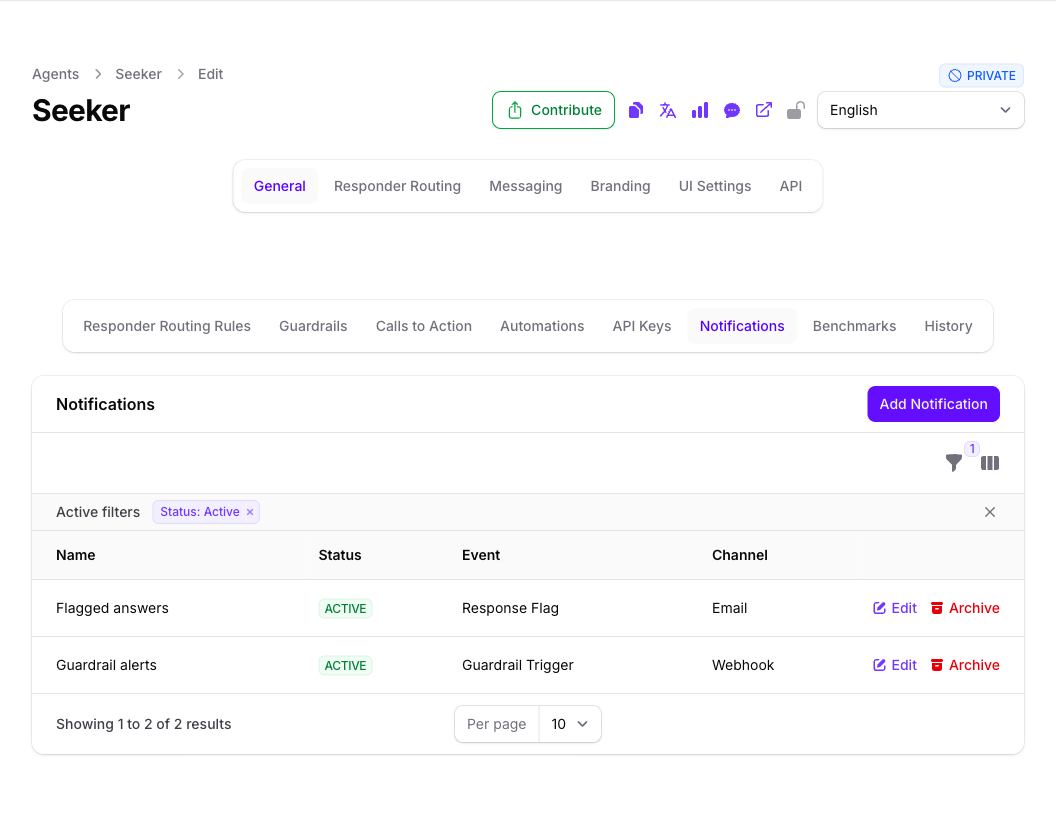Screen dimensions: 1056x818
Task: Click the Guardrail Trigger event cell
Action: pyautogui.click(x=517, y=665)
